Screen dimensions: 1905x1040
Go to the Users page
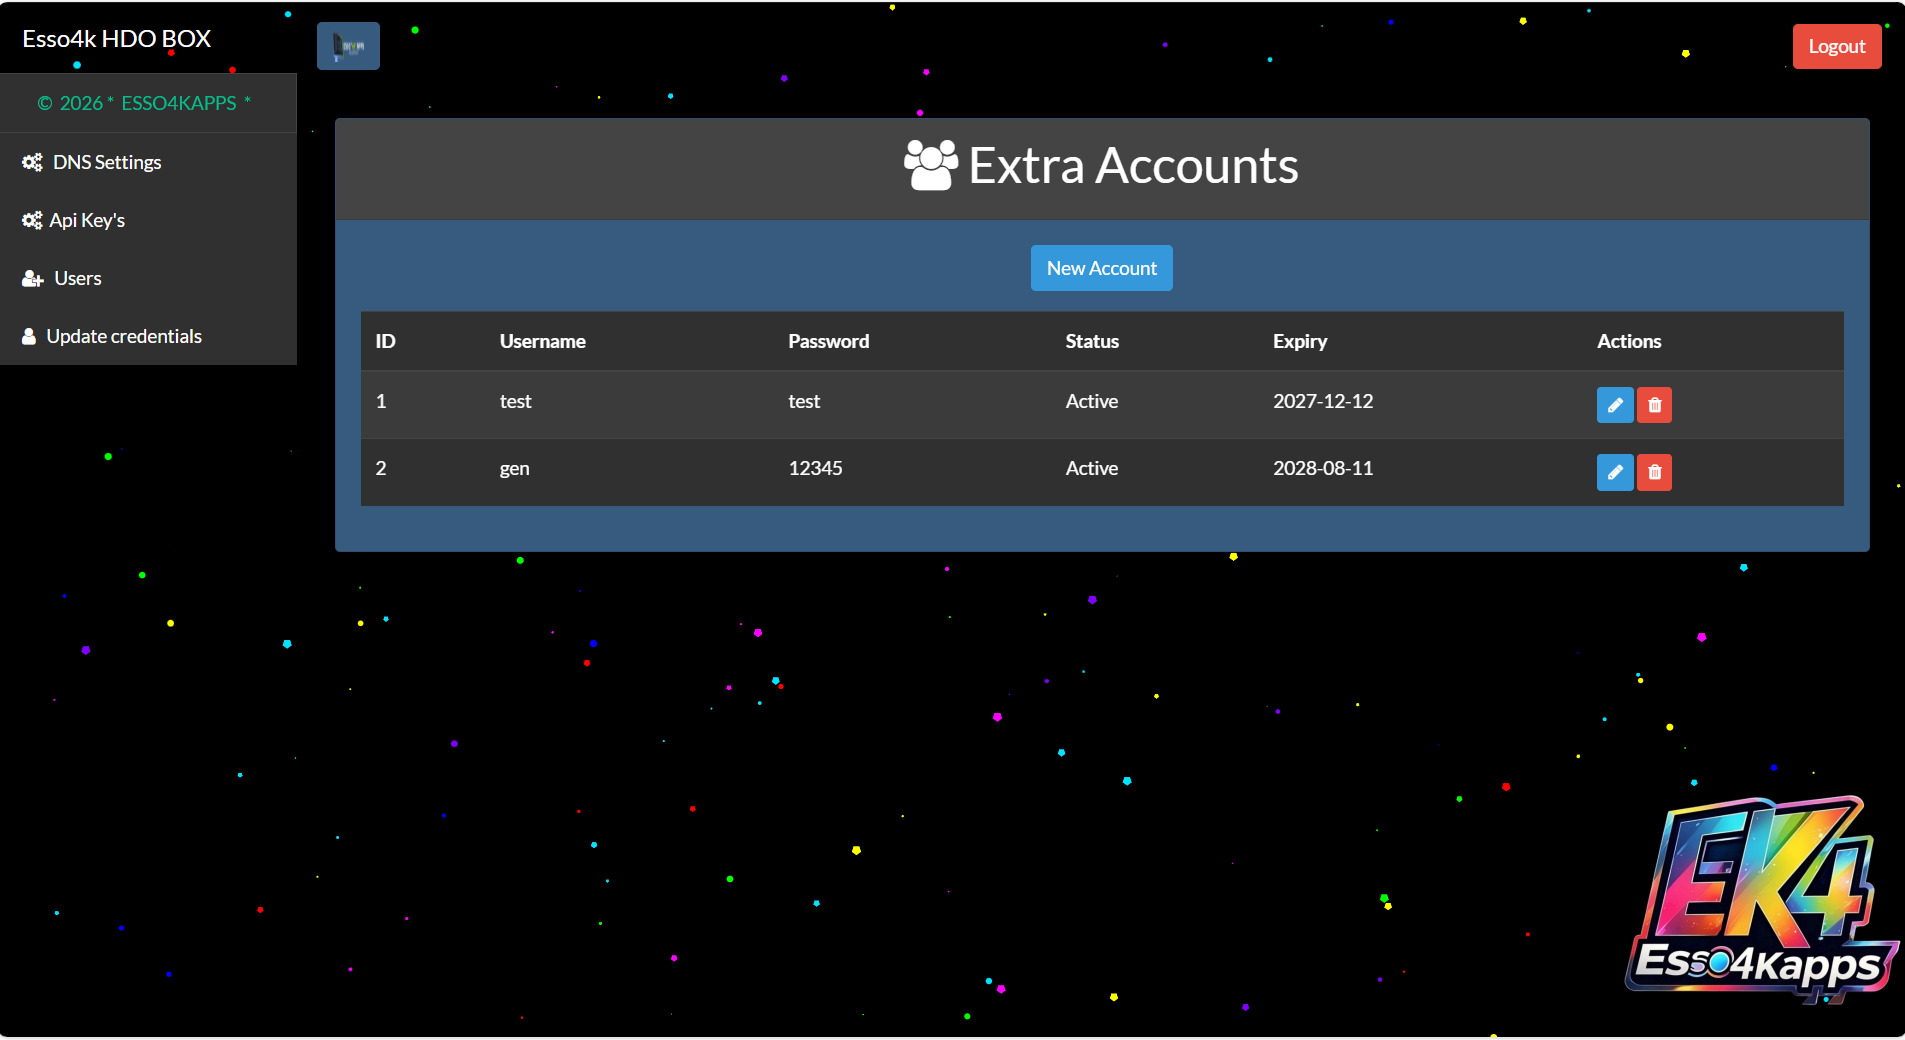pos(78,278)
